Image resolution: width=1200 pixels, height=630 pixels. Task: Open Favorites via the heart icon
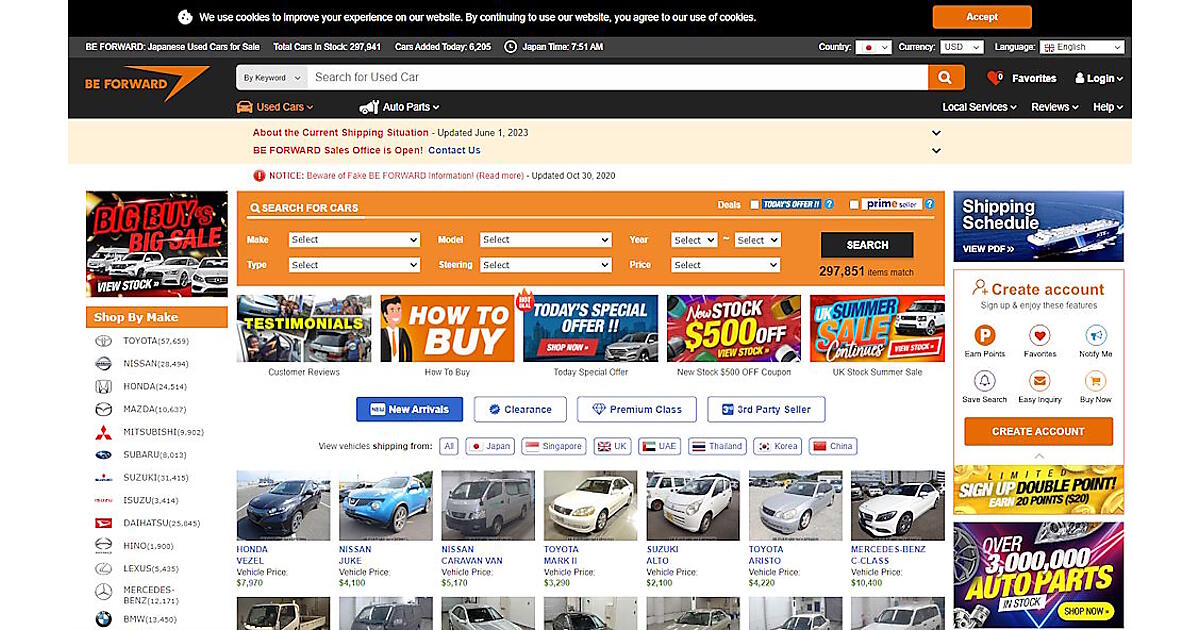(995, 78)
